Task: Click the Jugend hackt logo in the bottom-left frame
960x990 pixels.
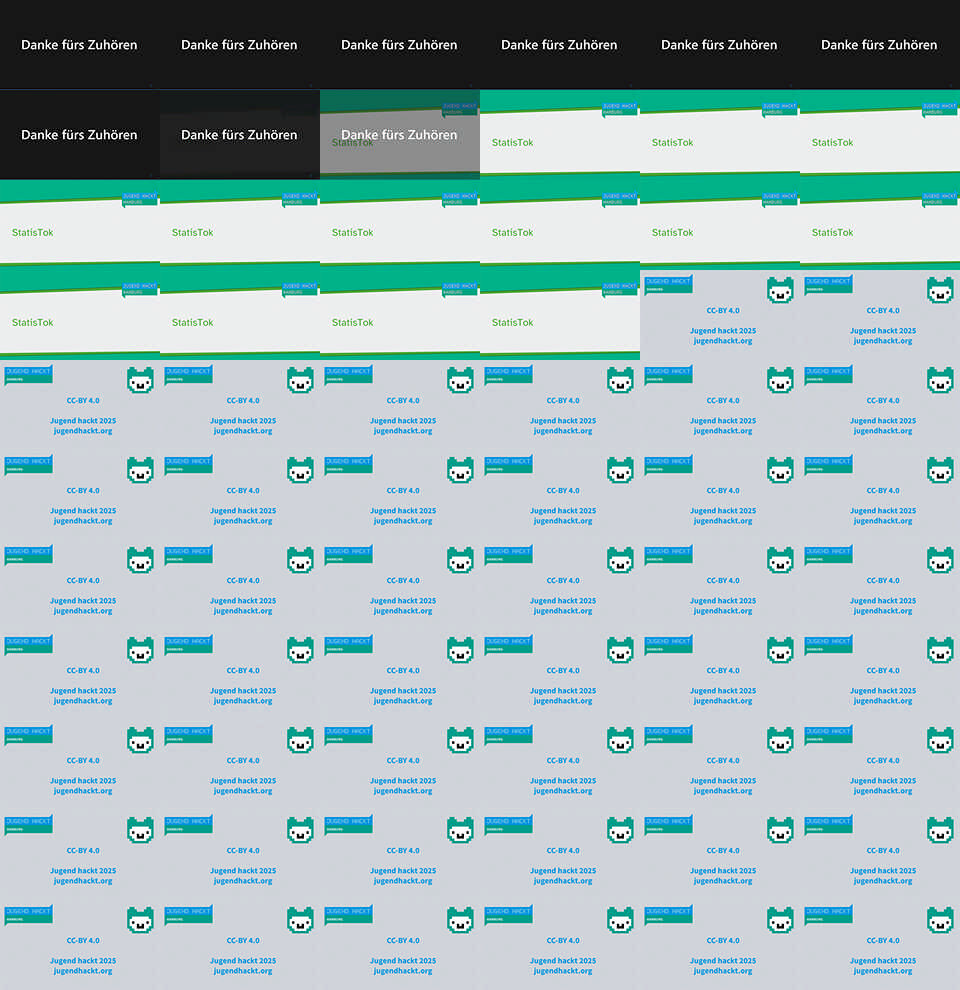Action: (29, 915)
